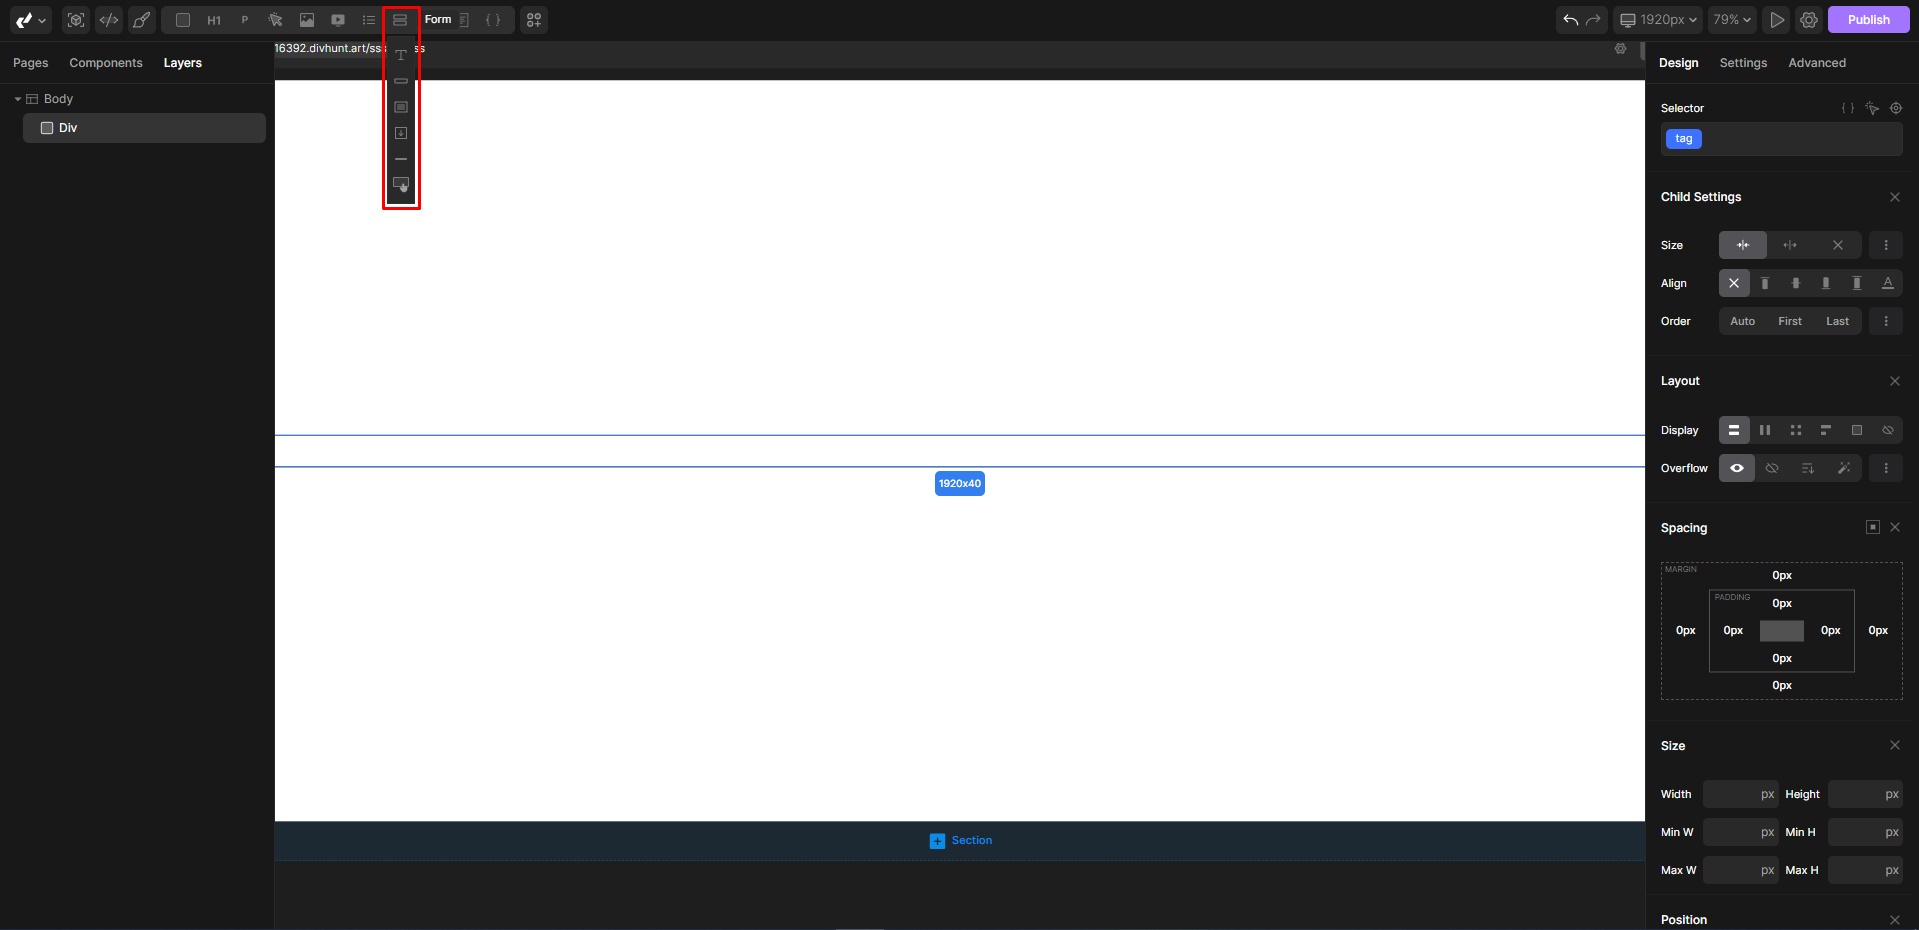Add the dash-shaped form element
Viewport: 1919px width, 930px height.
(x=401, y=159)
